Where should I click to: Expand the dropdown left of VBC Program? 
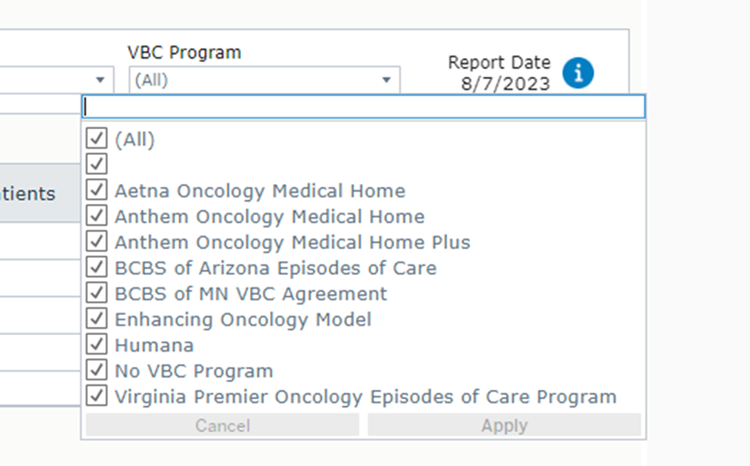point(101,80)
